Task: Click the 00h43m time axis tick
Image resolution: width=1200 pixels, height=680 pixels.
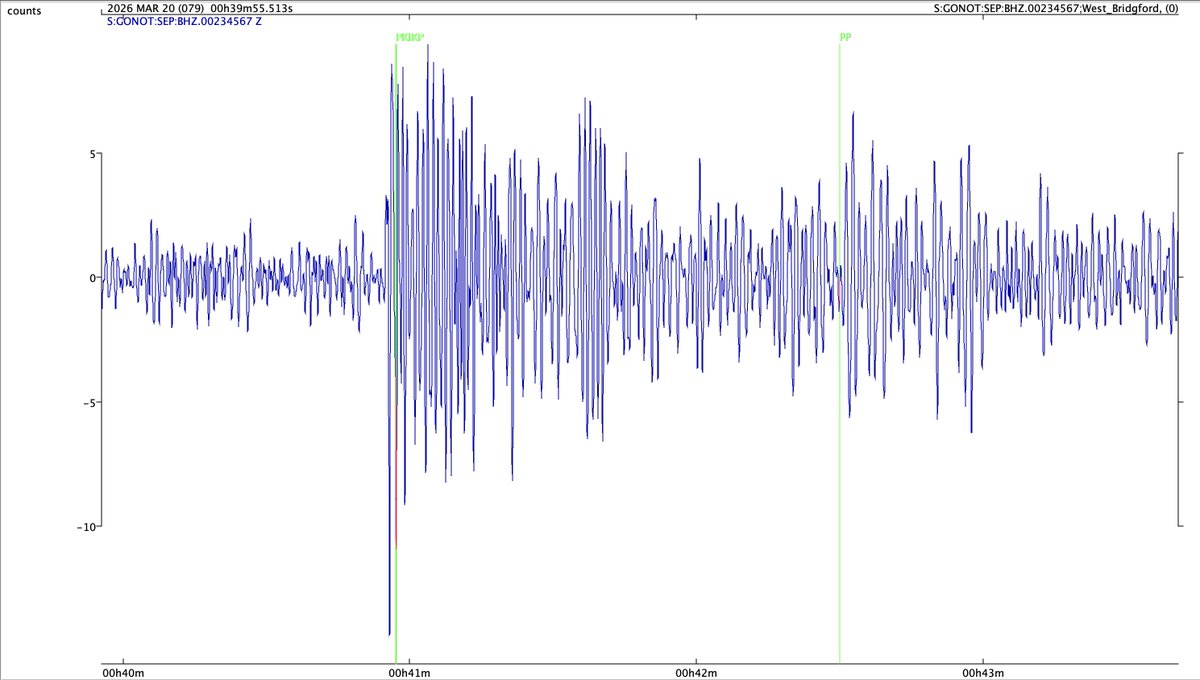Action: 983,672
